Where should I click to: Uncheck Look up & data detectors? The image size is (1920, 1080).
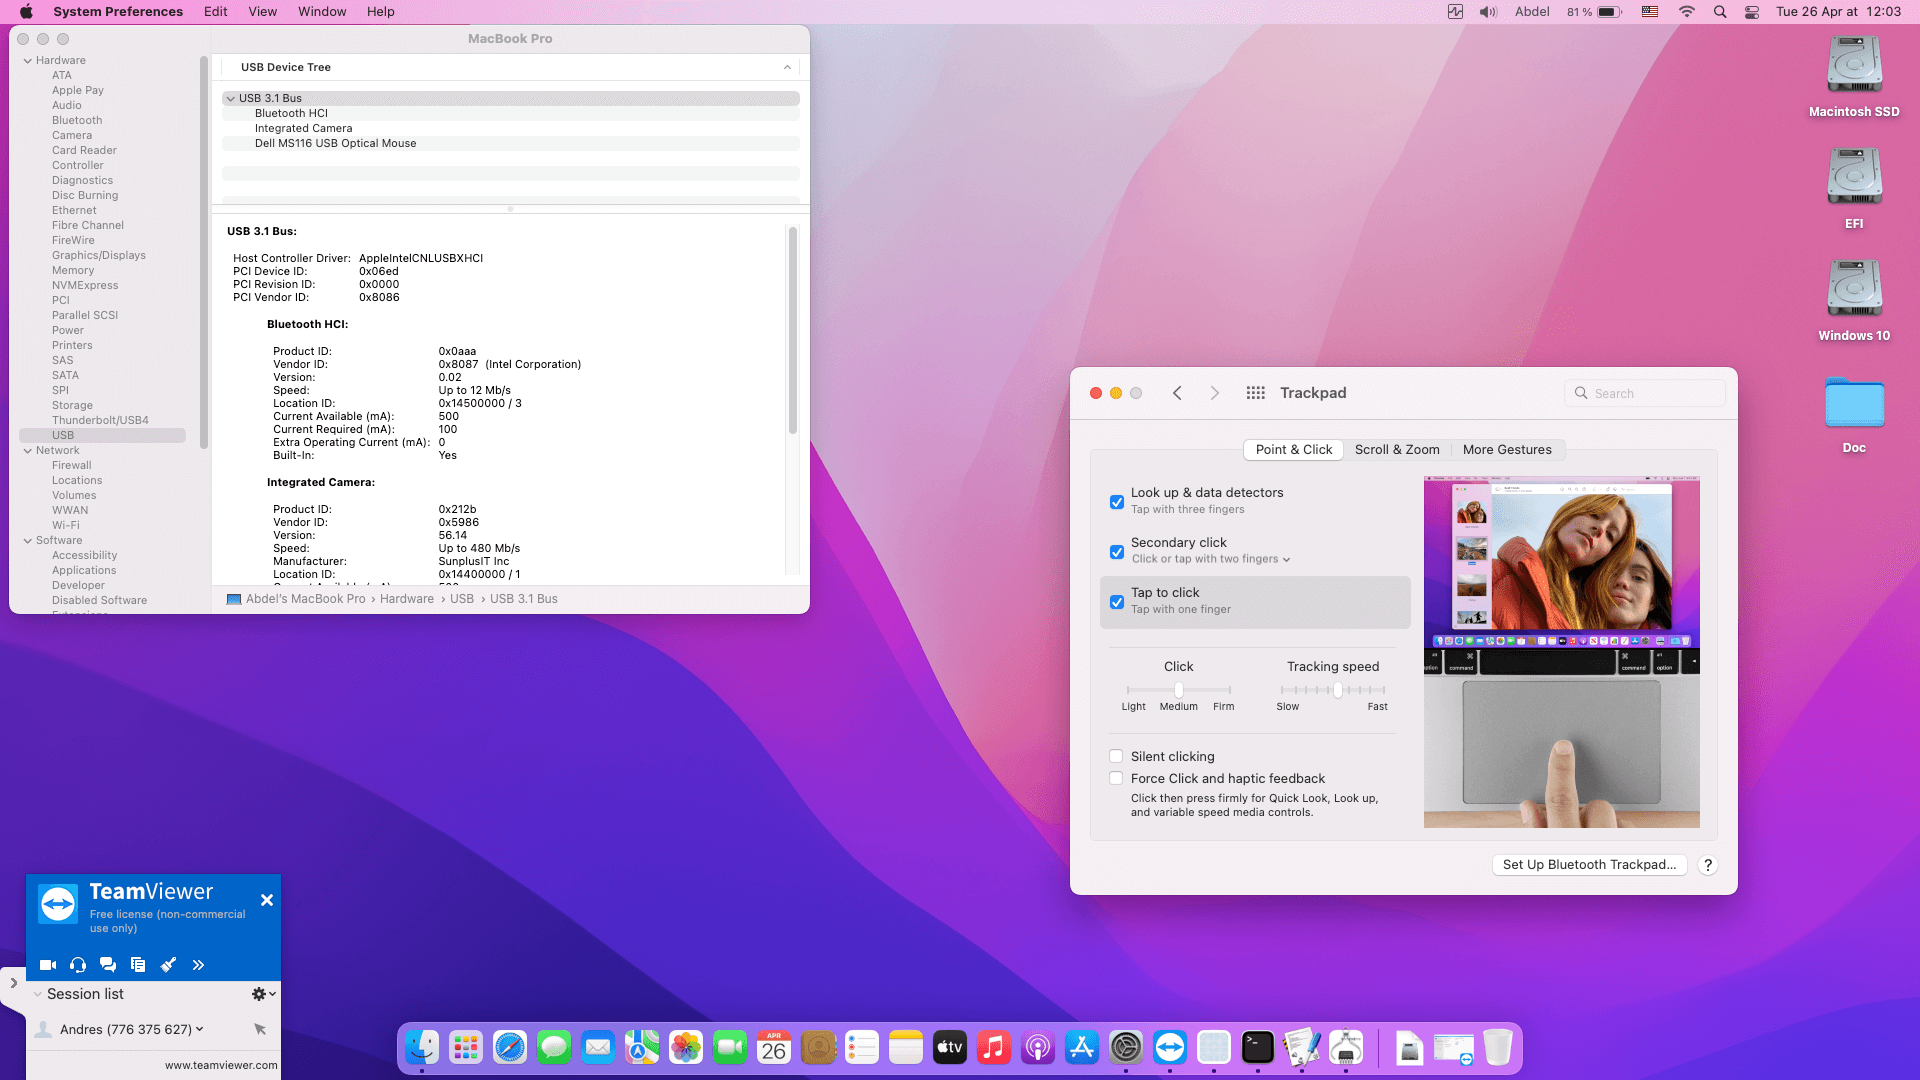1117,502
